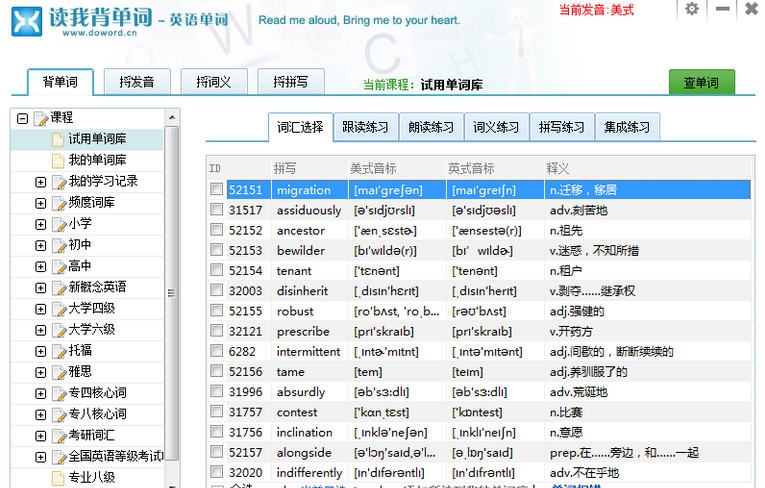The width and height of the screenshot is (765, 488).
Task: Select 试用单词库 in course tree
Action: tap(97, 139)
